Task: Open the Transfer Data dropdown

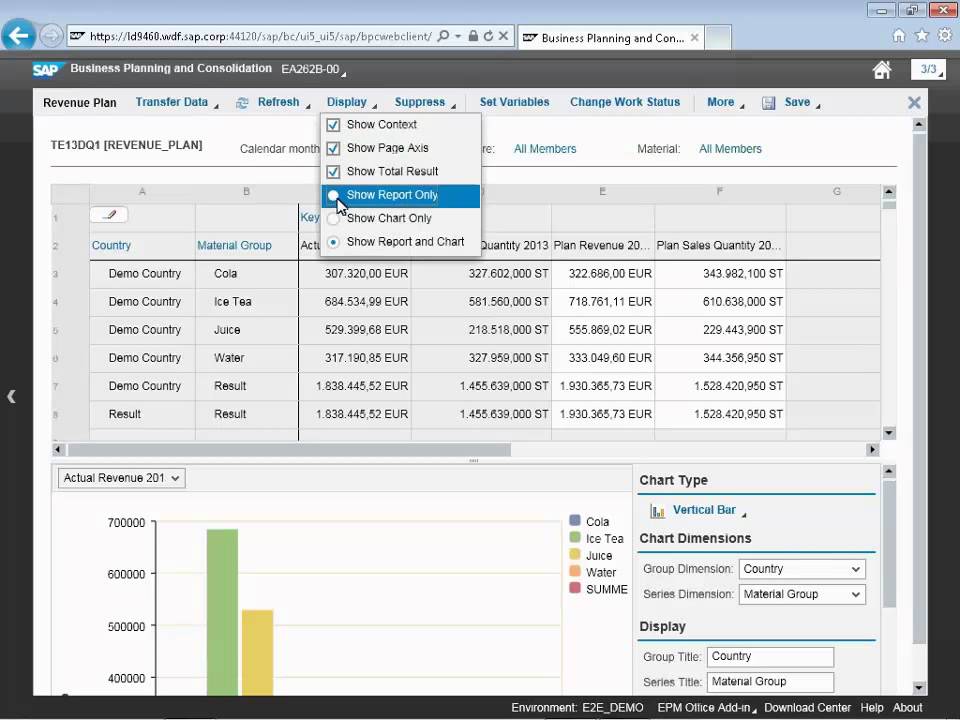Action: (x=177, y=102)
